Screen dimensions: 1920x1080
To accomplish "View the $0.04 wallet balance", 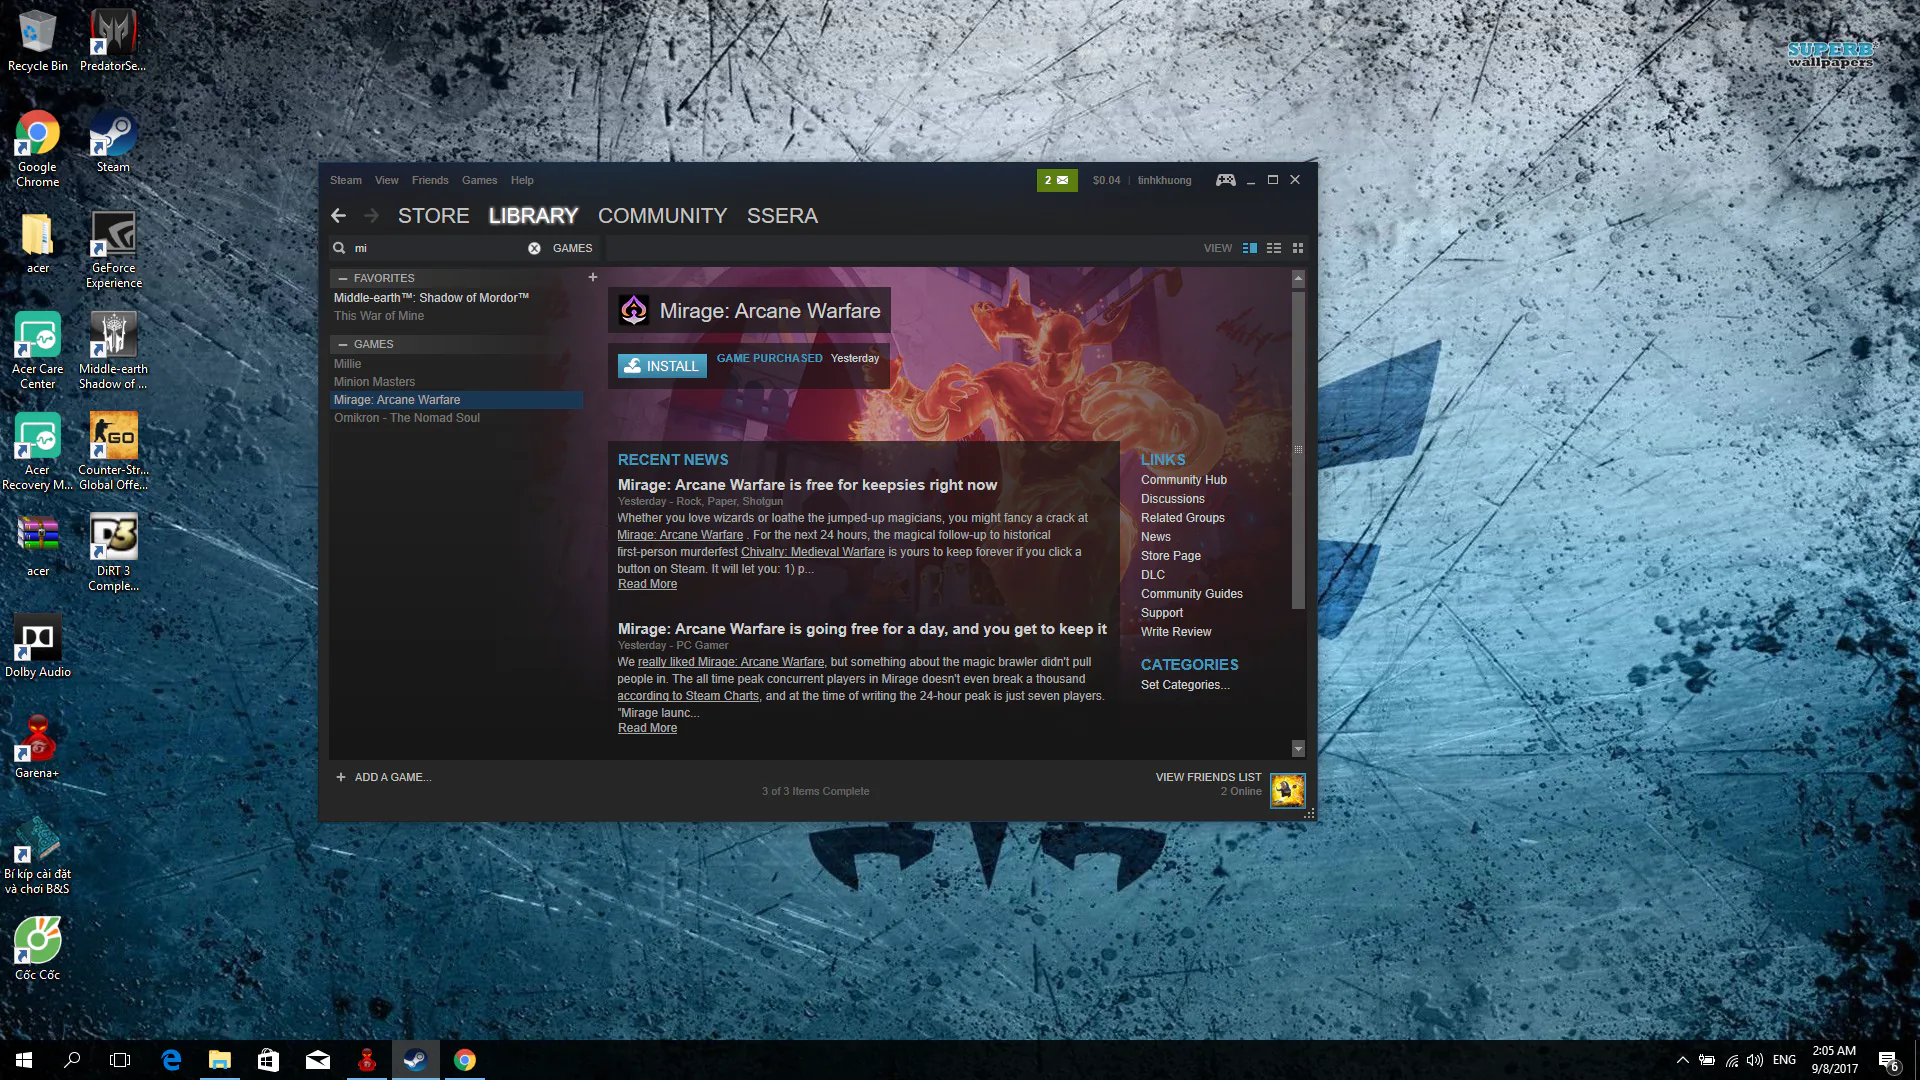I will pyautogui.click(x=1106, y=180).
